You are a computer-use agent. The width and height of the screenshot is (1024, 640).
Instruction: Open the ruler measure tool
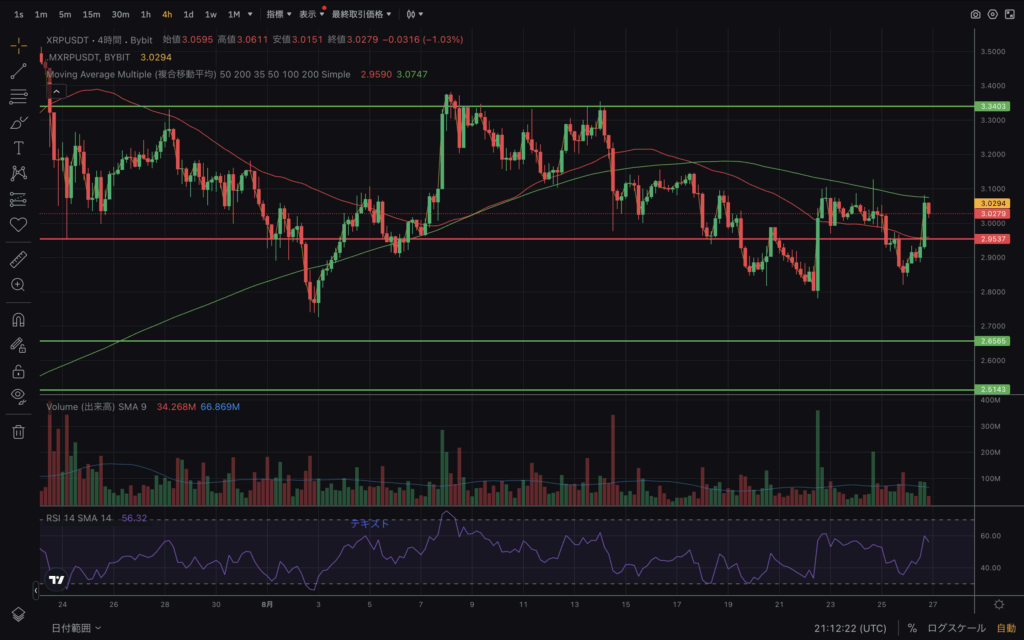18,260
